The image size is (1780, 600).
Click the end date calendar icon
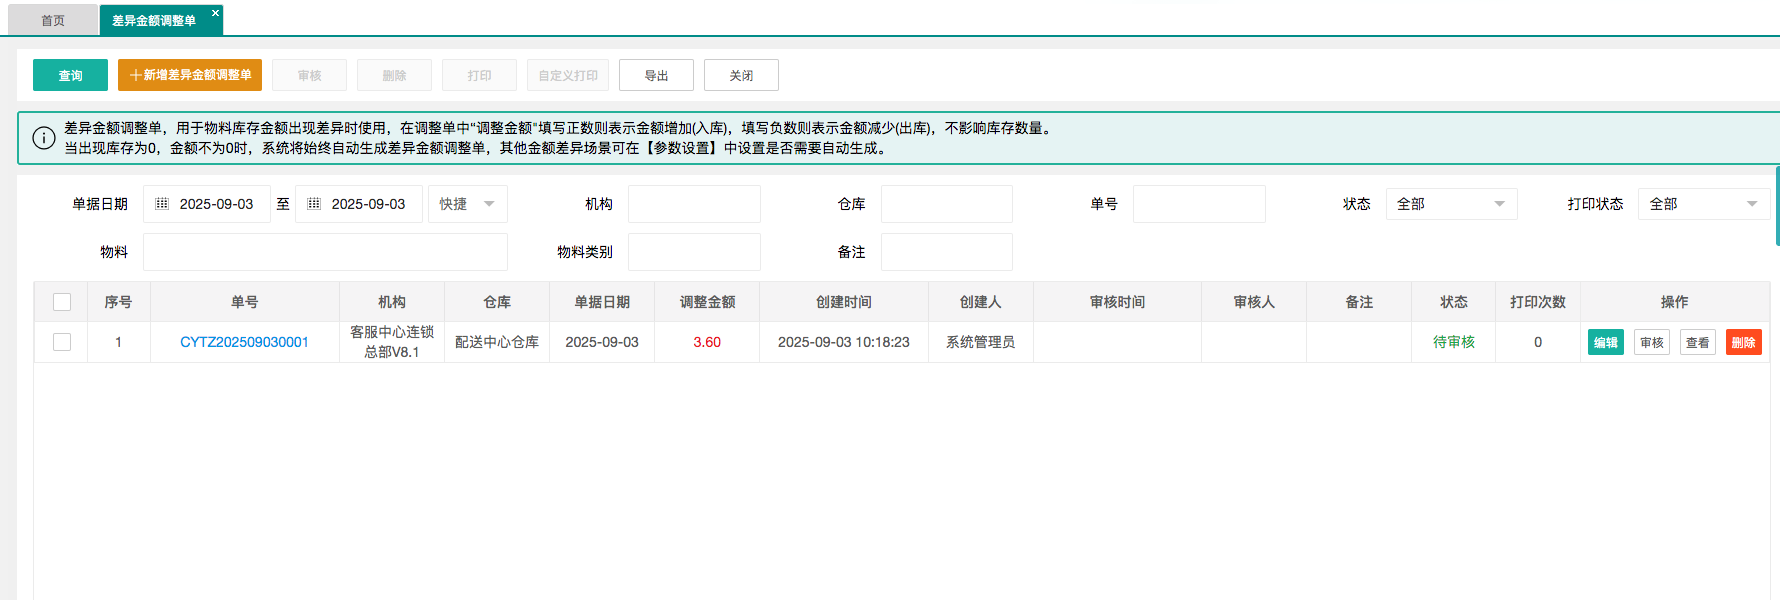pyautogui.click(x=314, y=204)
